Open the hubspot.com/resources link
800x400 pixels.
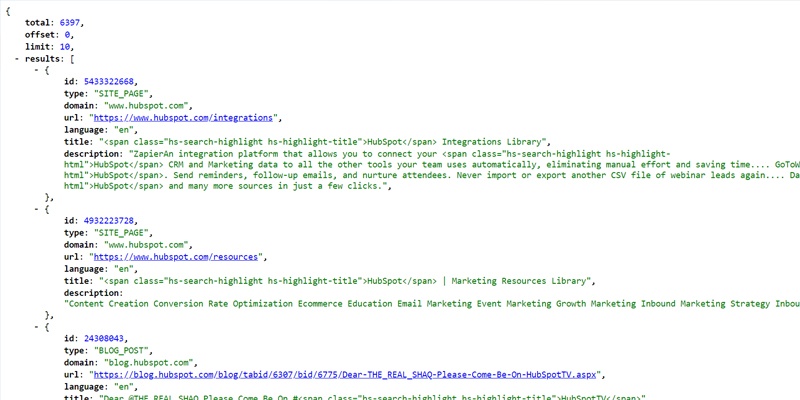(176, 257)
